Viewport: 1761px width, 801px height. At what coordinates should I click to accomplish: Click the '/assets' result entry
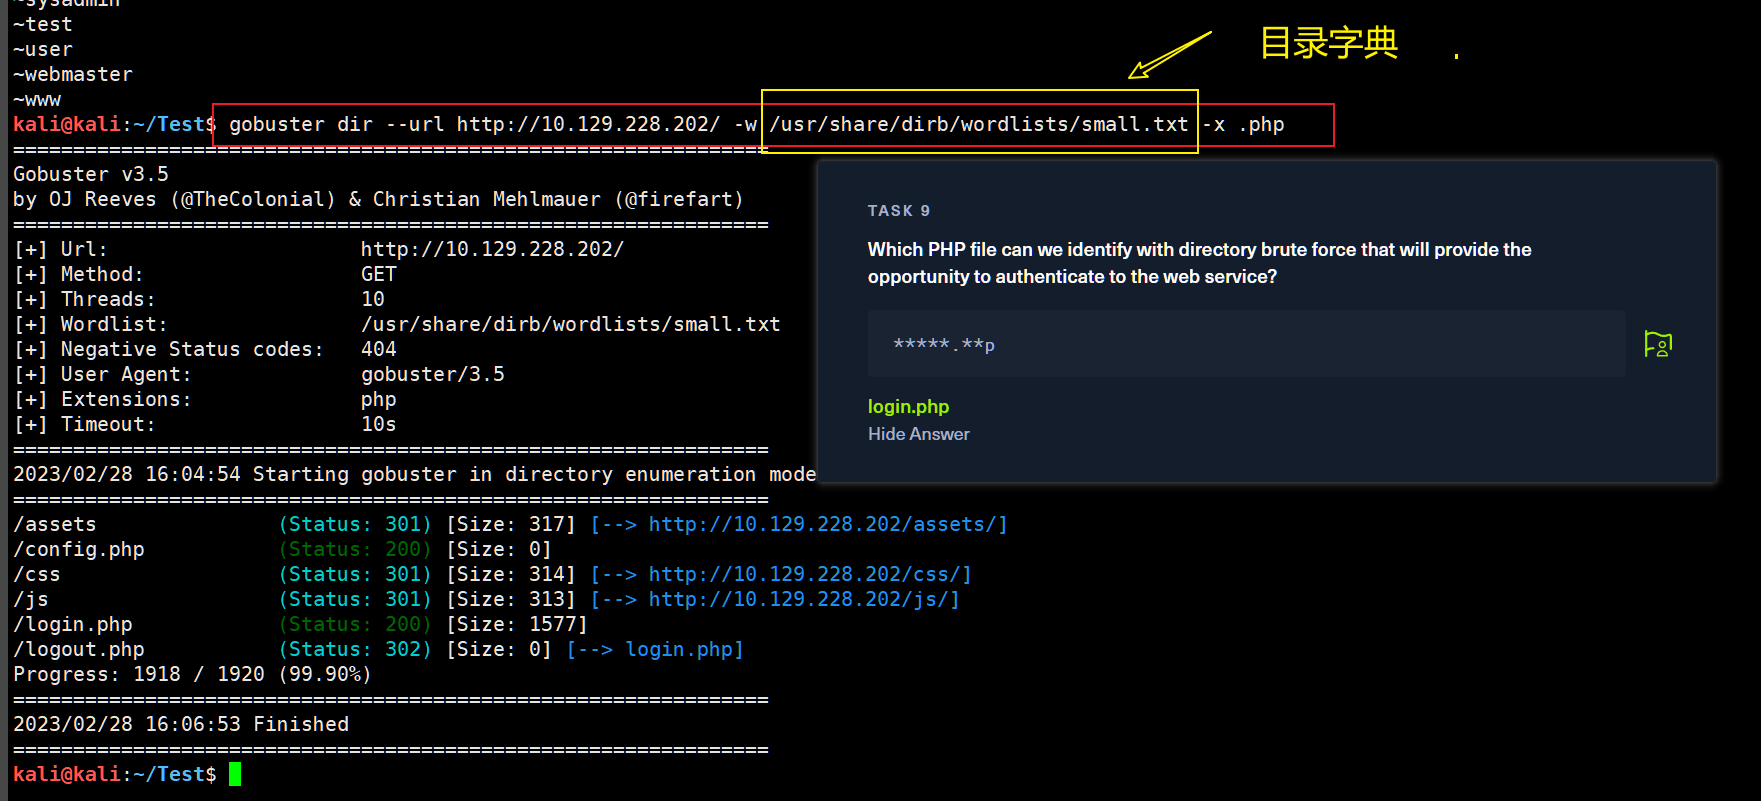tap(55, 524)
